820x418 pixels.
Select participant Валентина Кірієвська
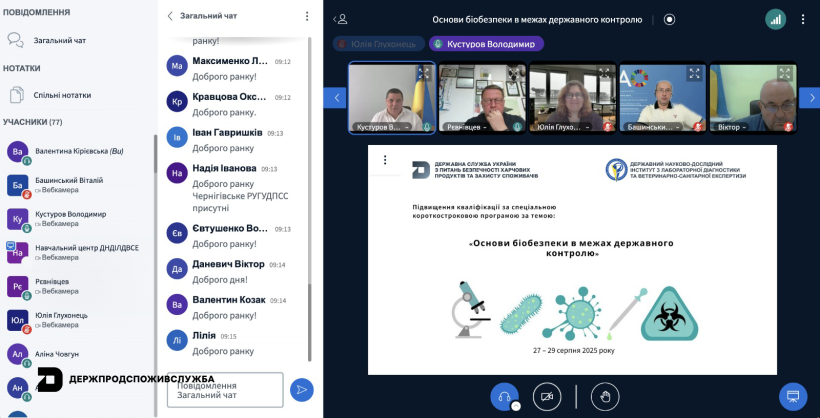point(78,151)
